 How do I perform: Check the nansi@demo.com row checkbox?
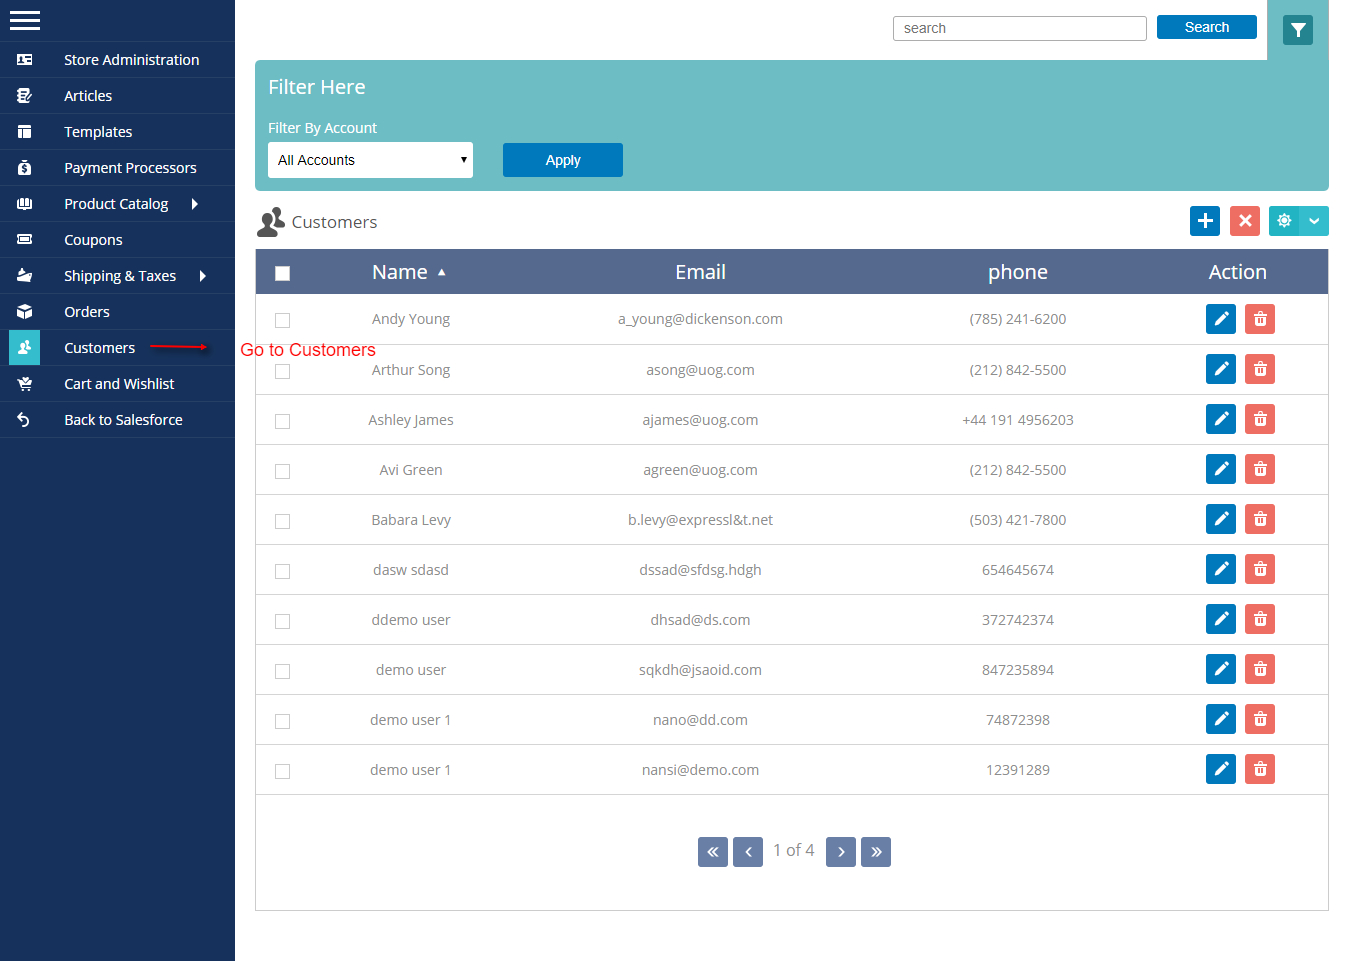tap(282, 771)
